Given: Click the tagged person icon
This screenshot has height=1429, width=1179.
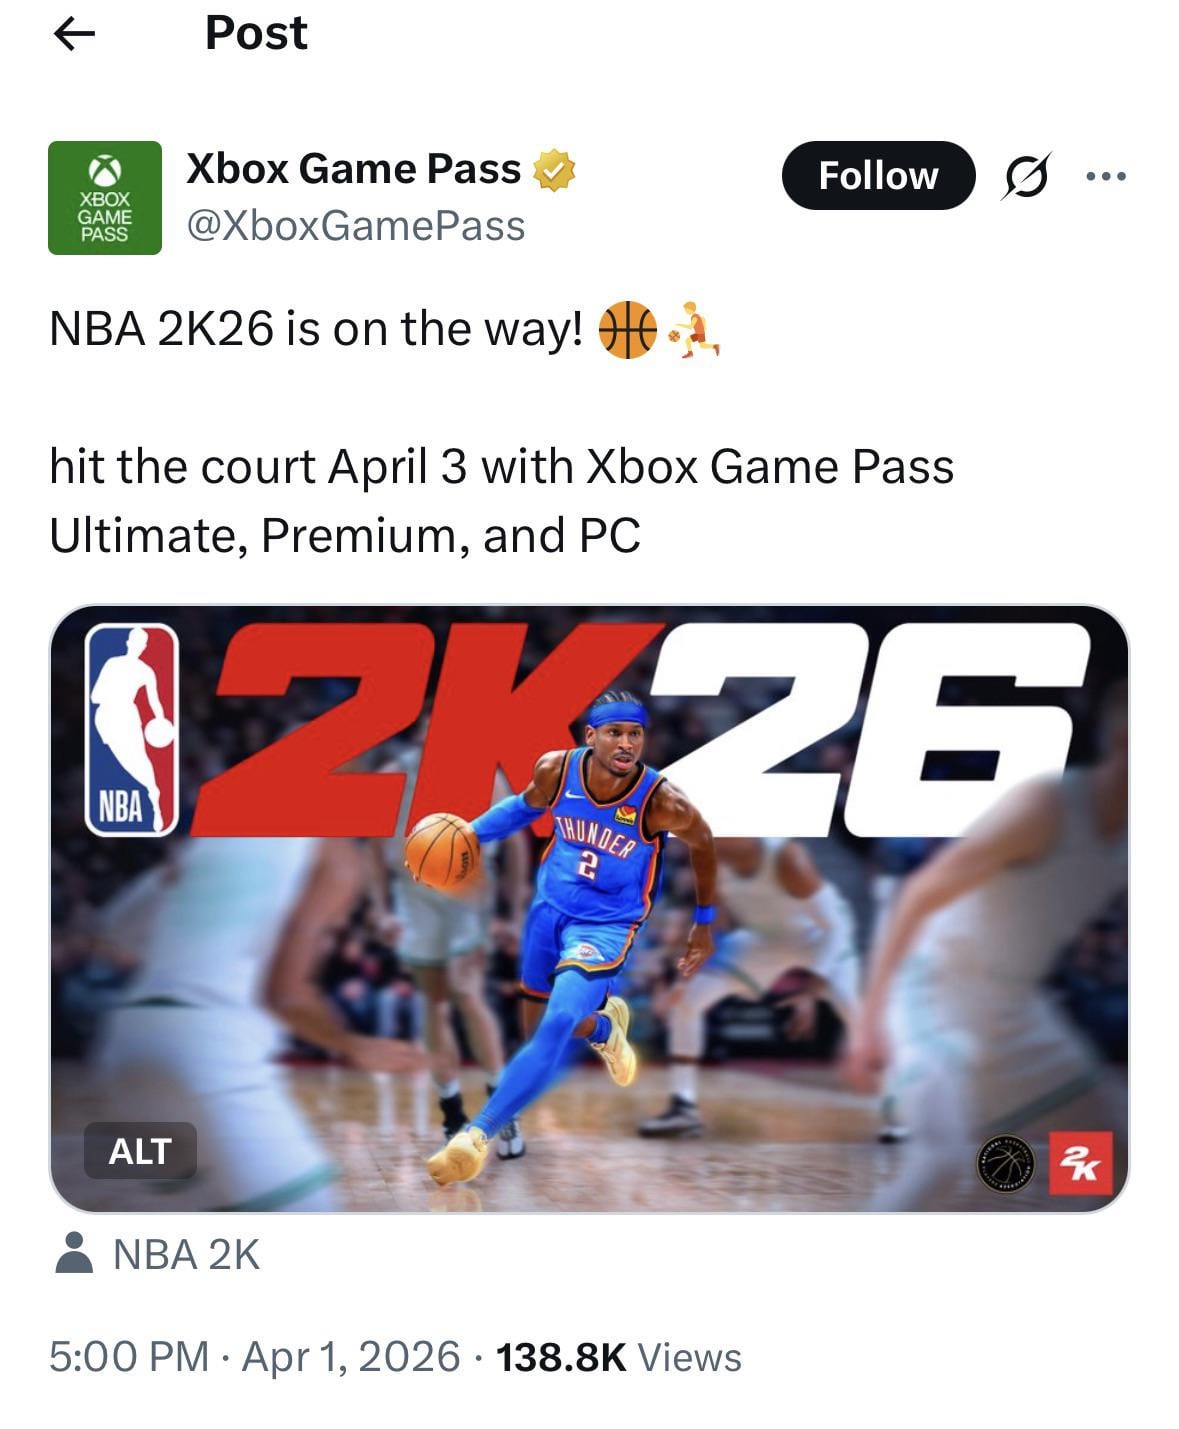Looking at the screenshot, I should (x=73, y=1253).
